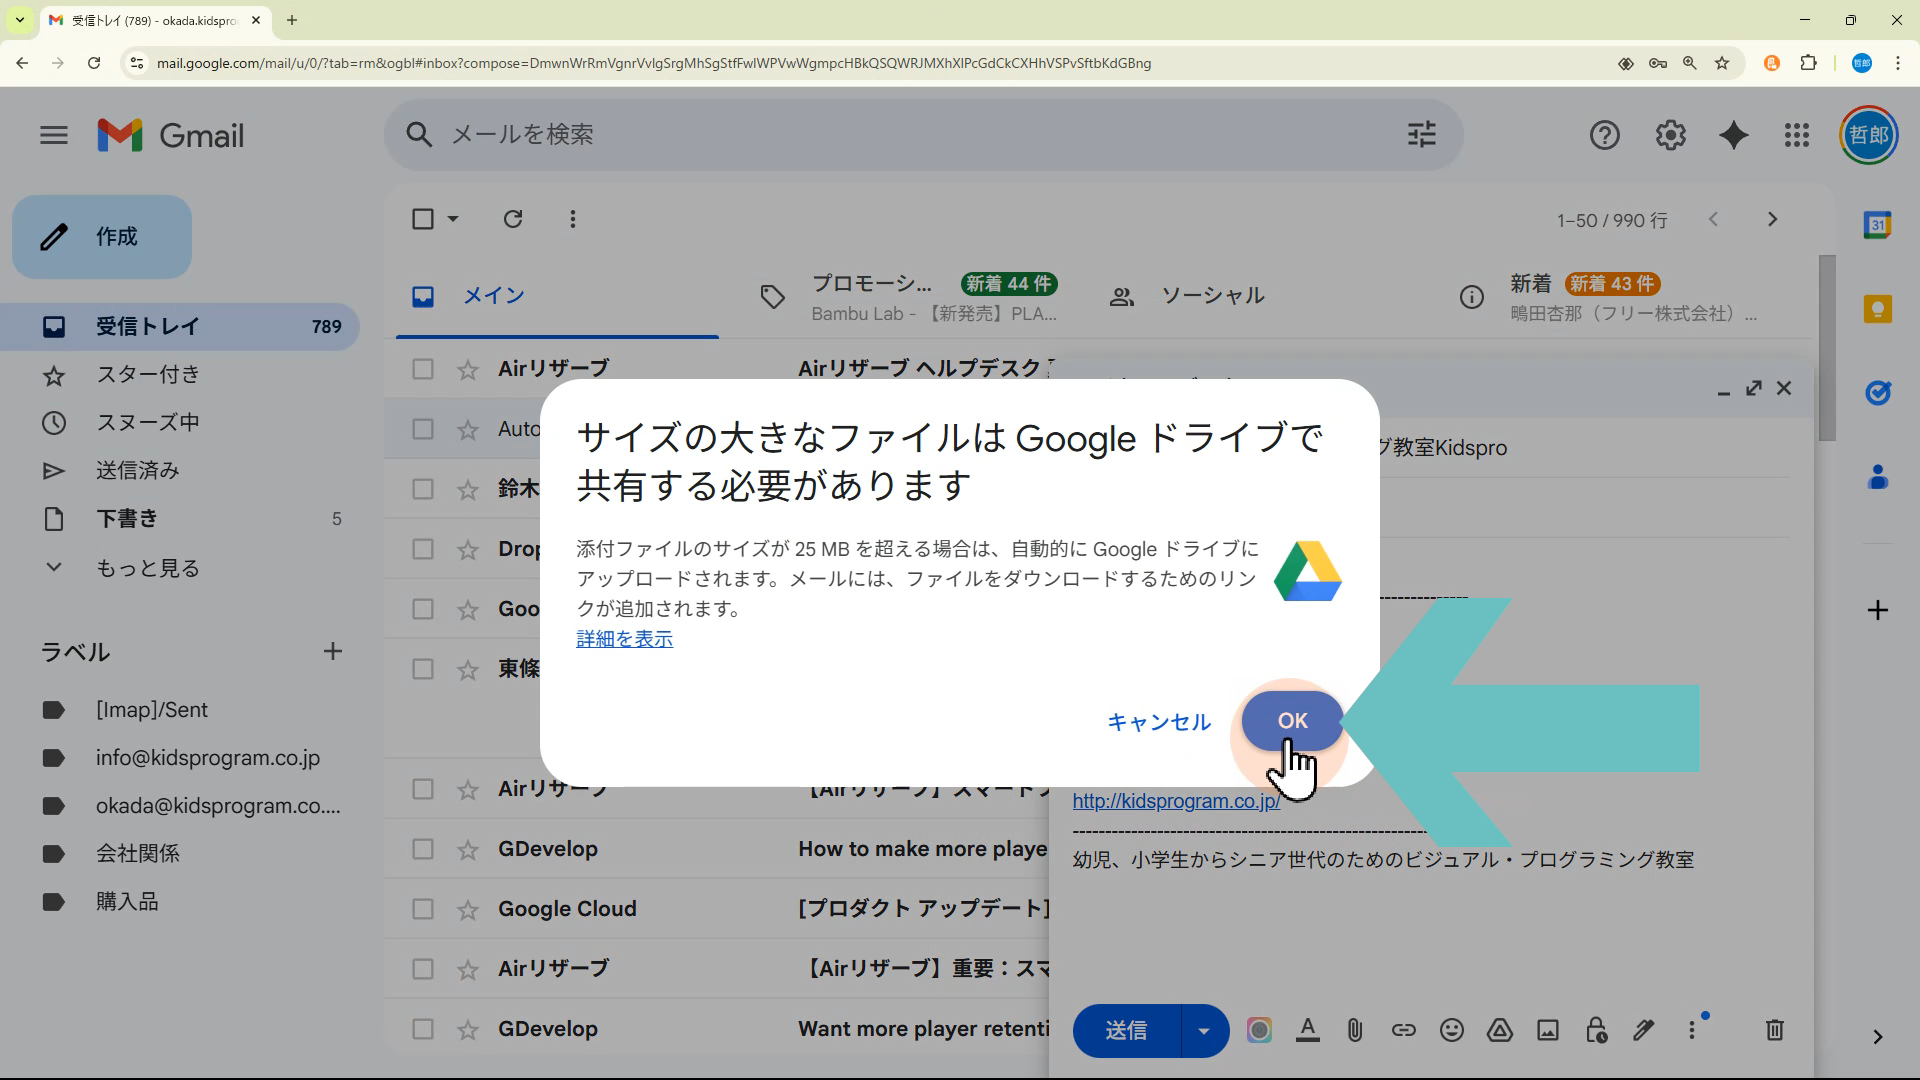The image size is (1920, 1080).
Task: Open the emoji picker icon
Action: (1451, 1030)
